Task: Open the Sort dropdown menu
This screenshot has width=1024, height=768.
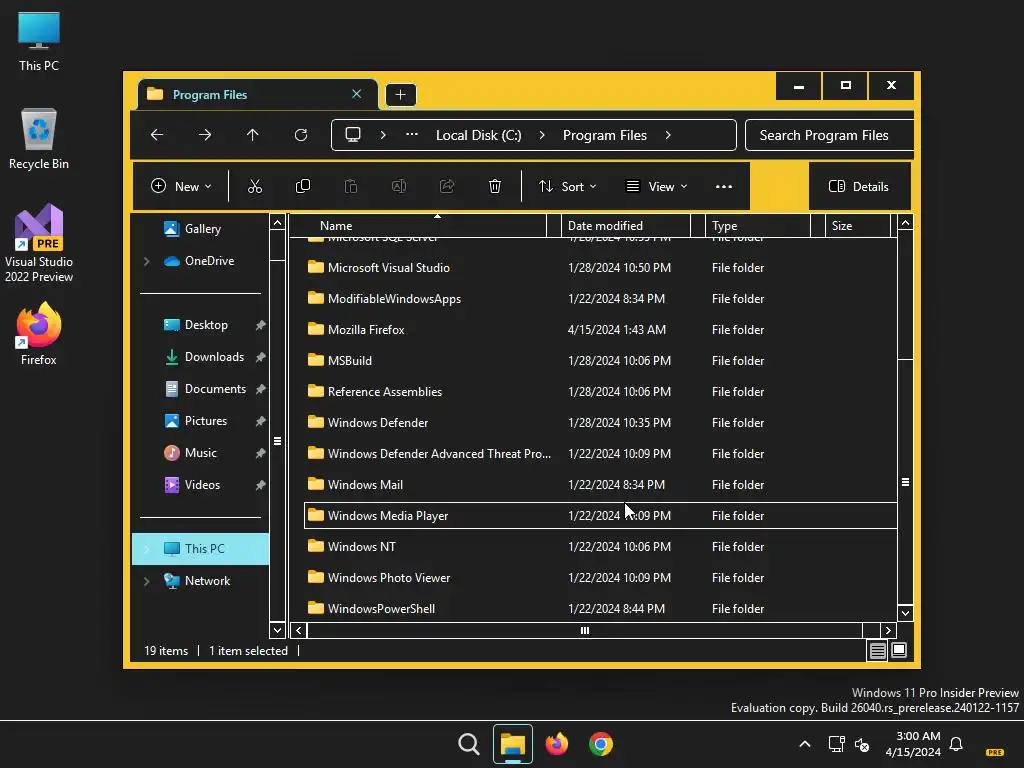Action: 568,187
